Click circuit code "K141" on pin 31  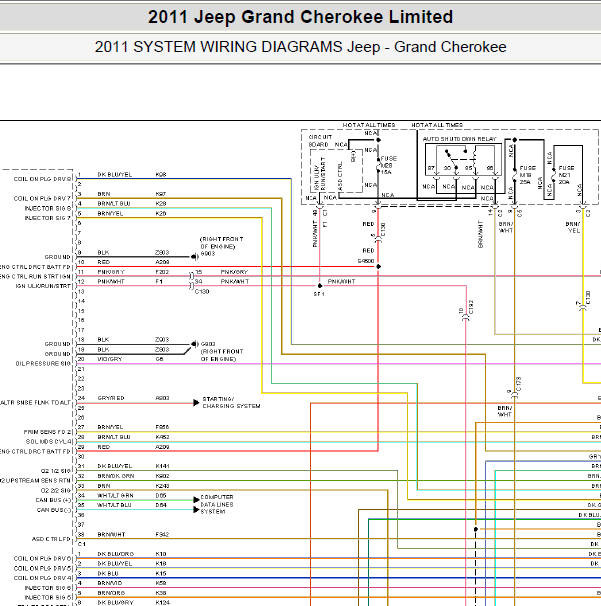coord(162,466)
